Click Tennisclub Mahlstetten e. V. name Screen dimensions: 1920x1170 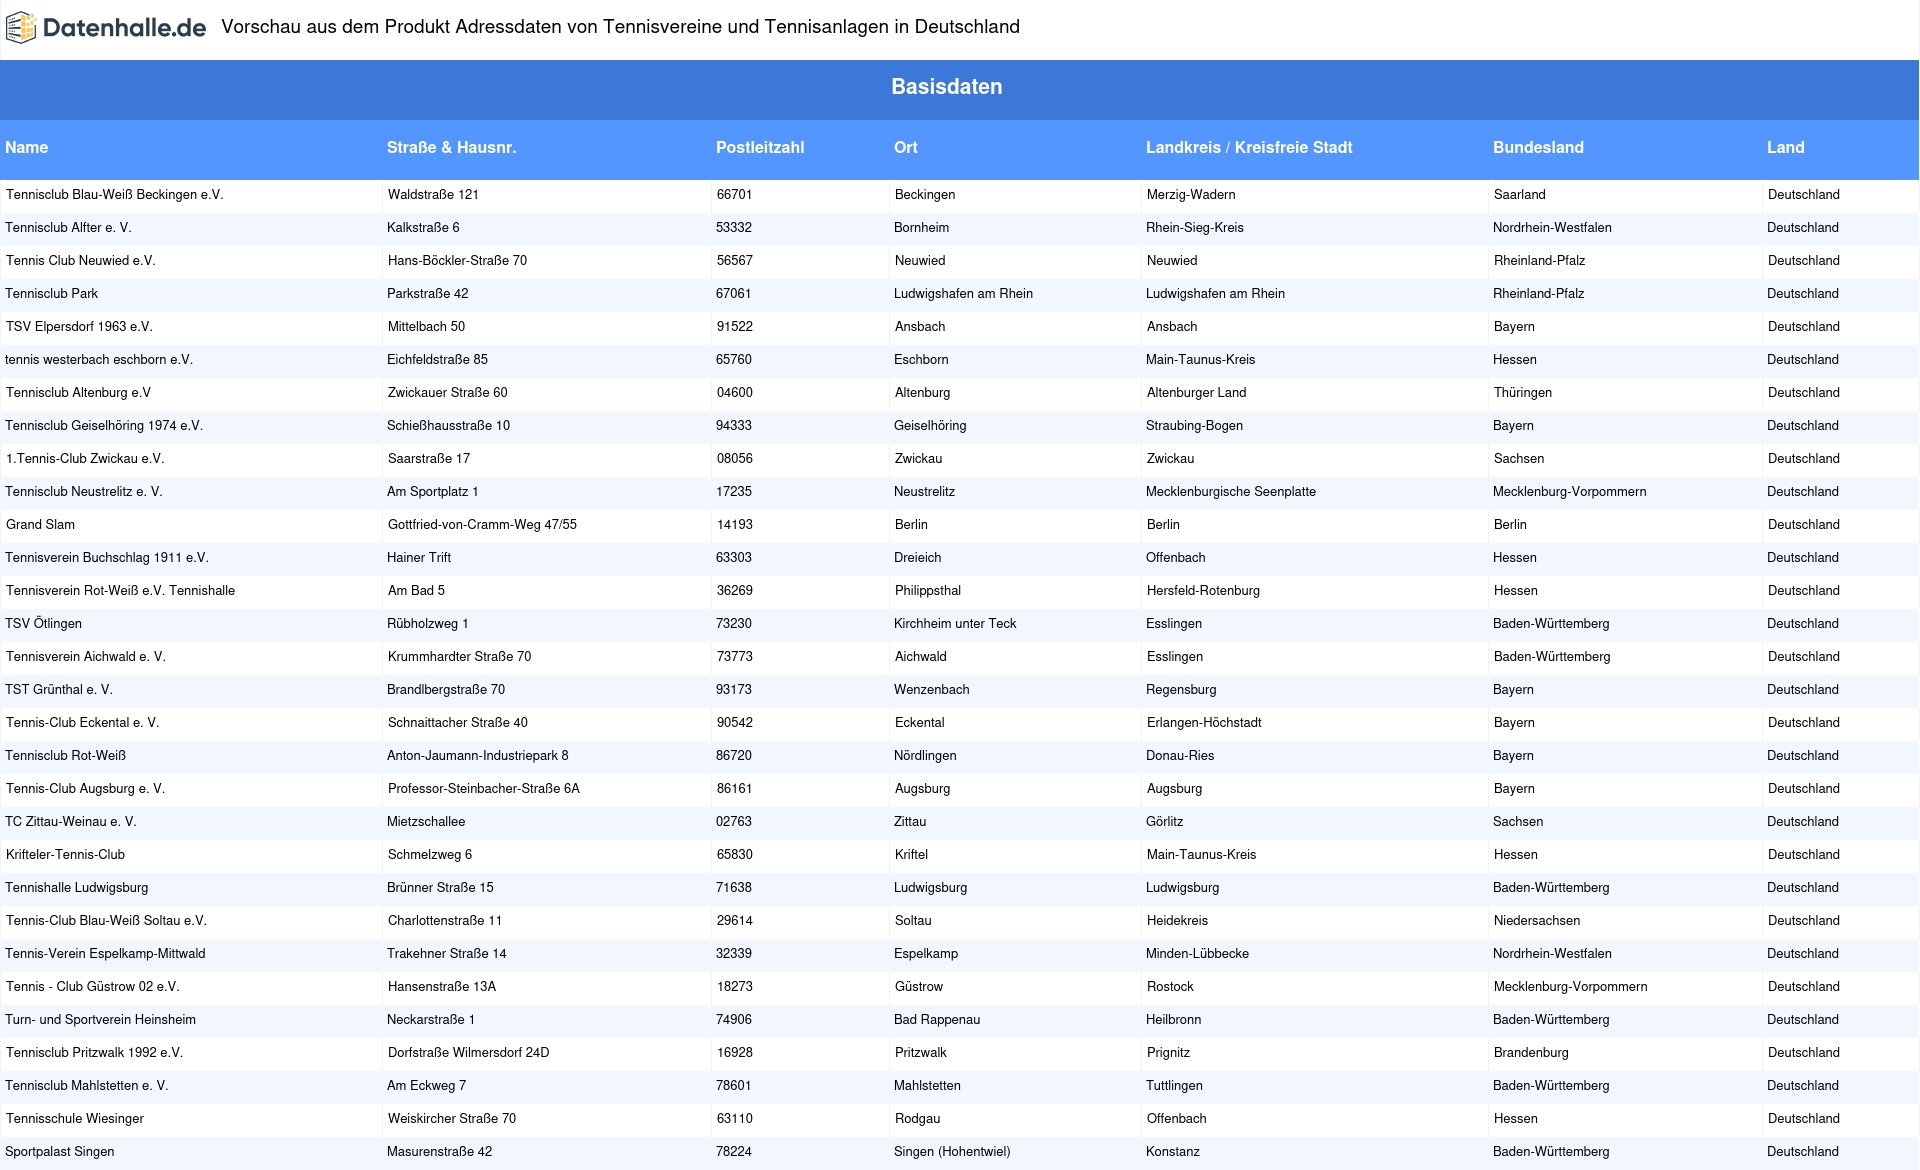(86, 1086)
